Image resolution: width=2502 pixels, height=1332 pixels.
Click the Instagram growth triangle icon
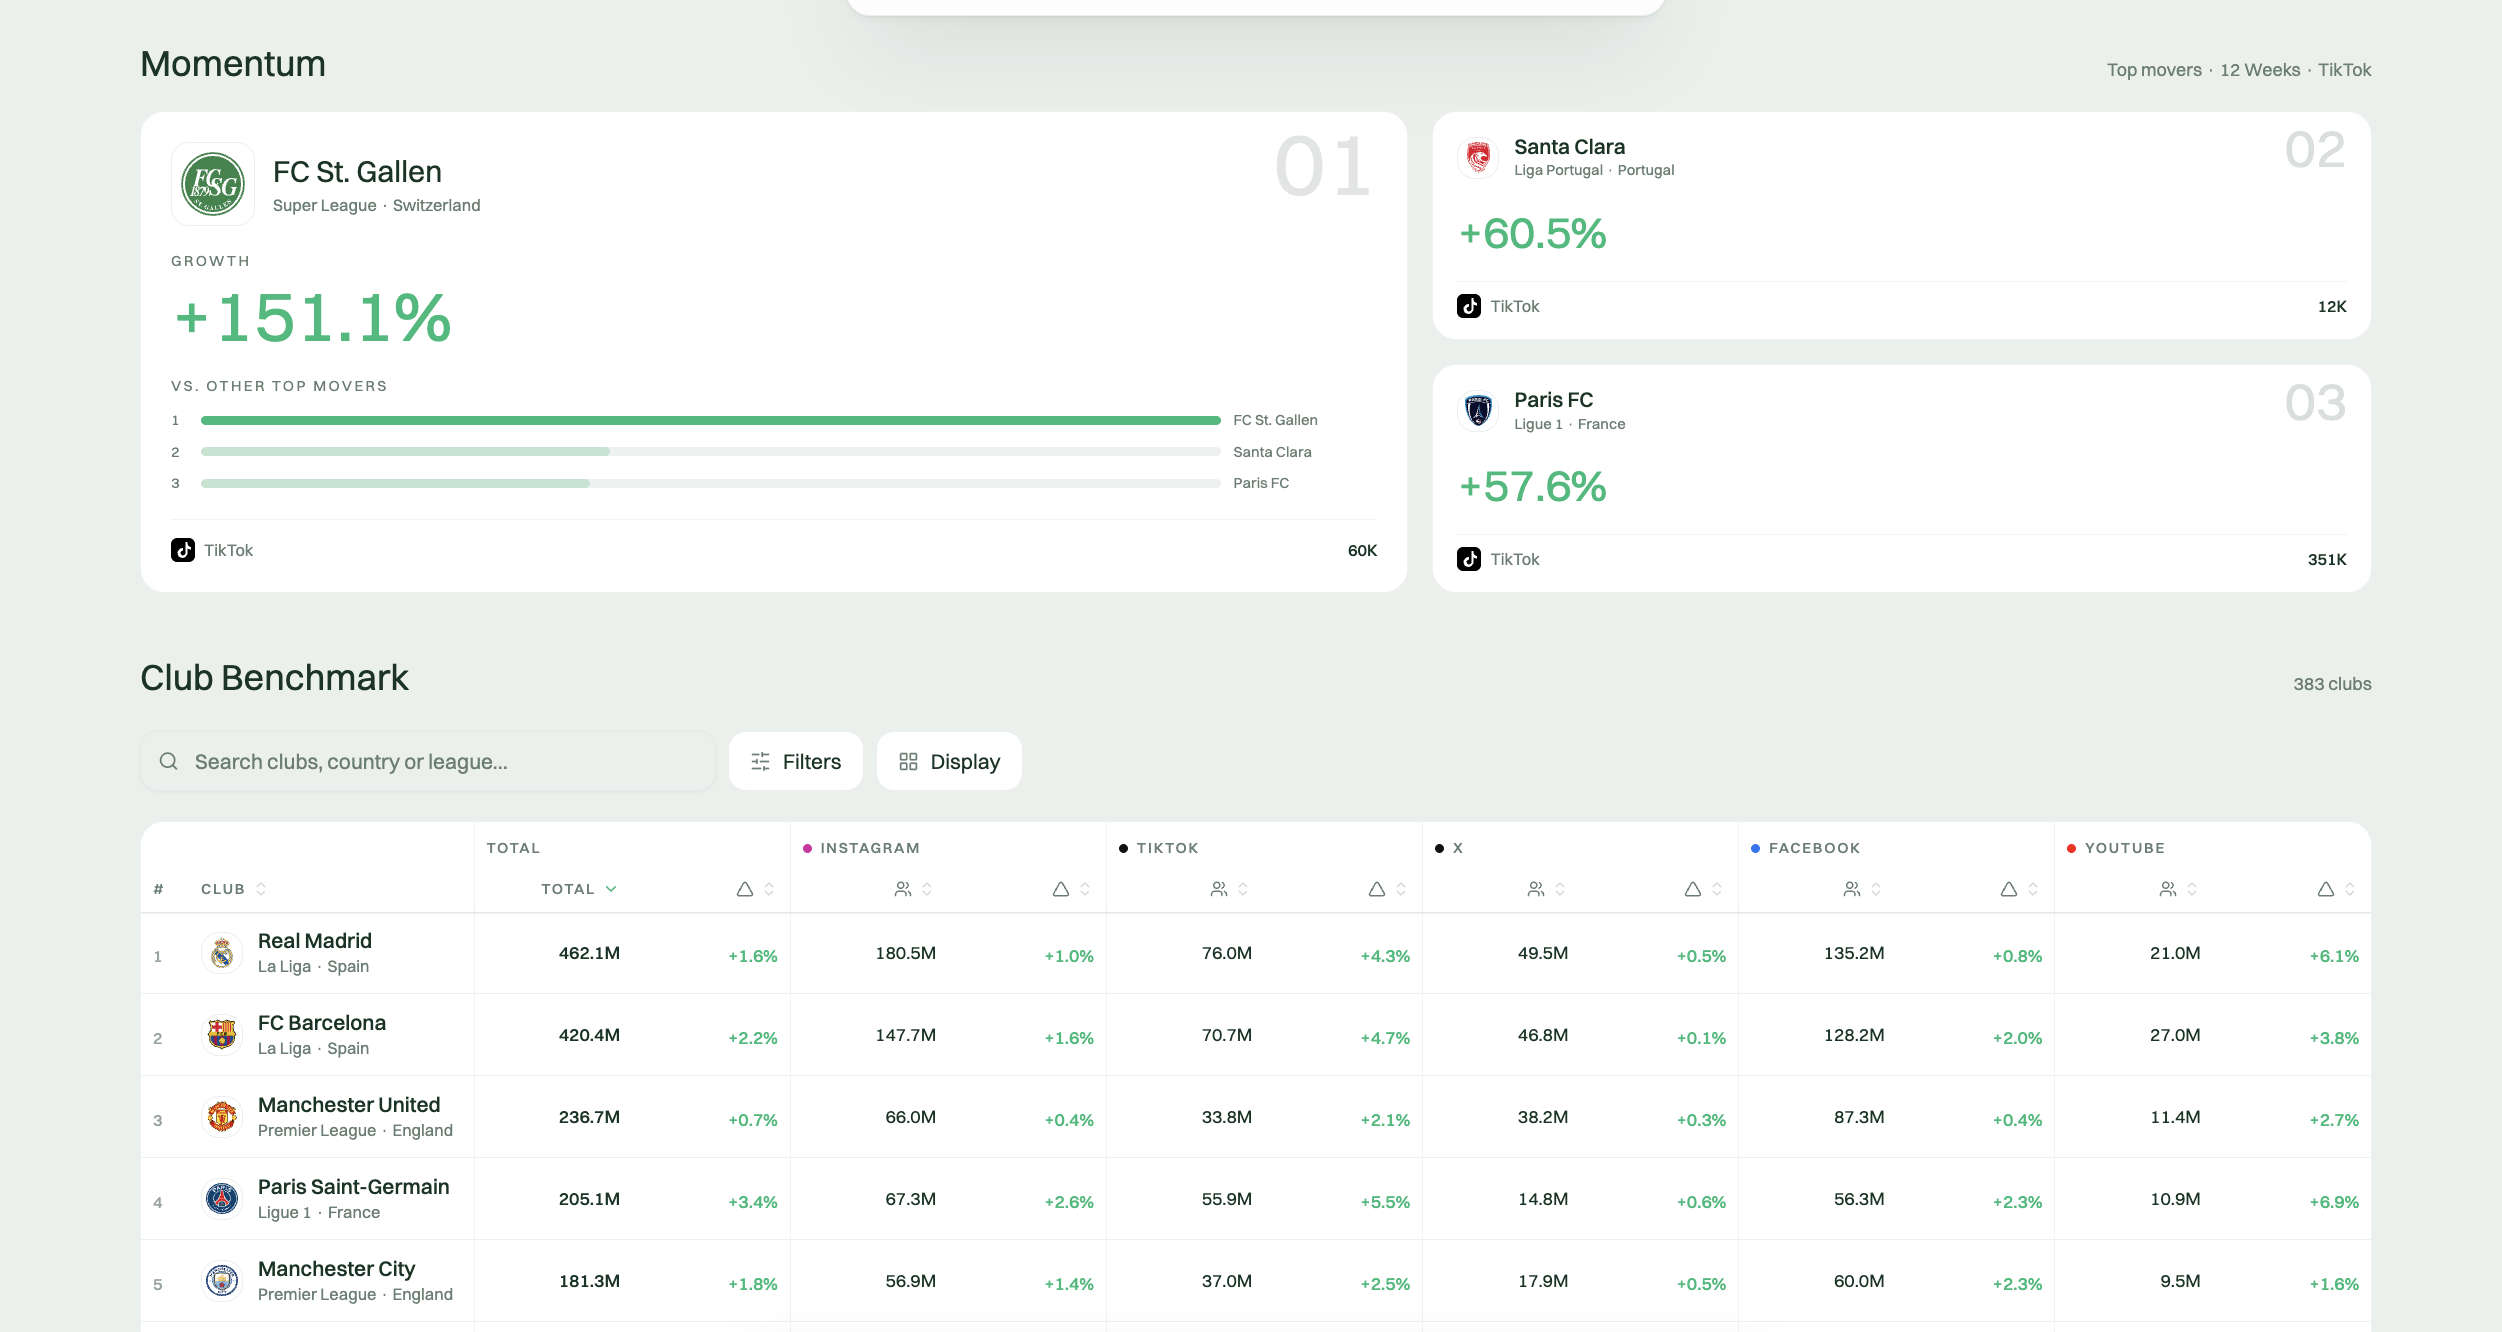click(x=1061, y=889)
